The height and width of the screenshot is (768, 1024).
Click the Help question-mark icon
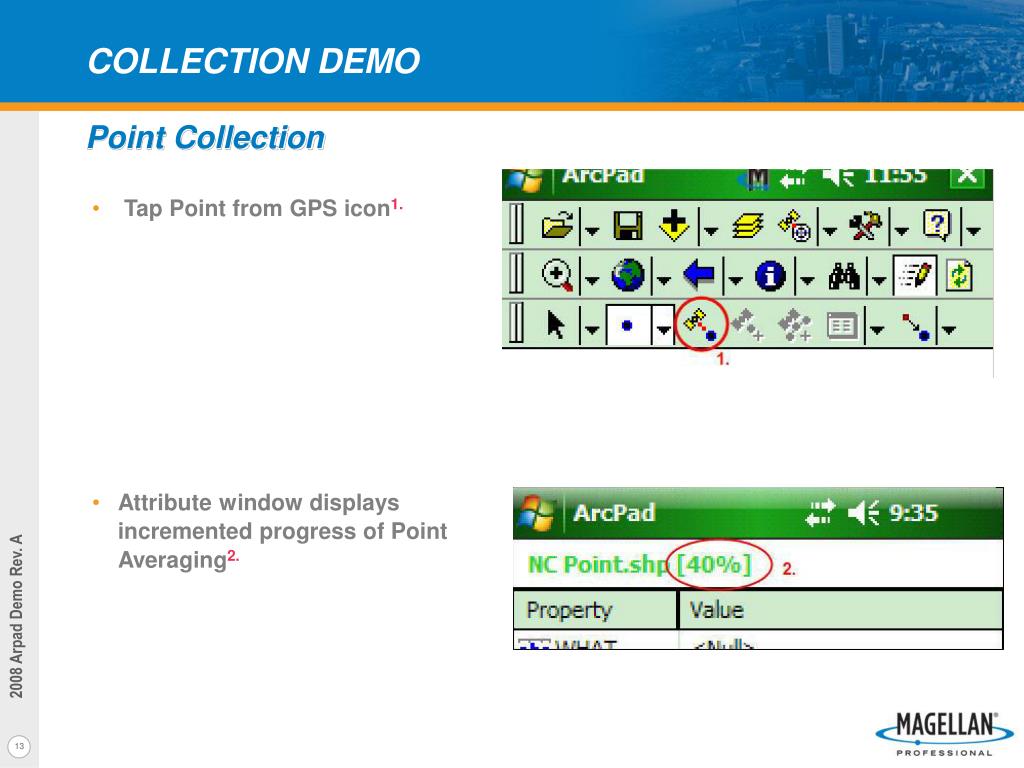coord(937,225)
